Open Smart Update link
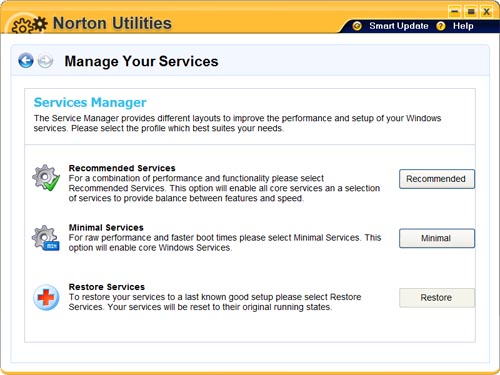Screen dimensions: 500x375 (x=399, y=26)
